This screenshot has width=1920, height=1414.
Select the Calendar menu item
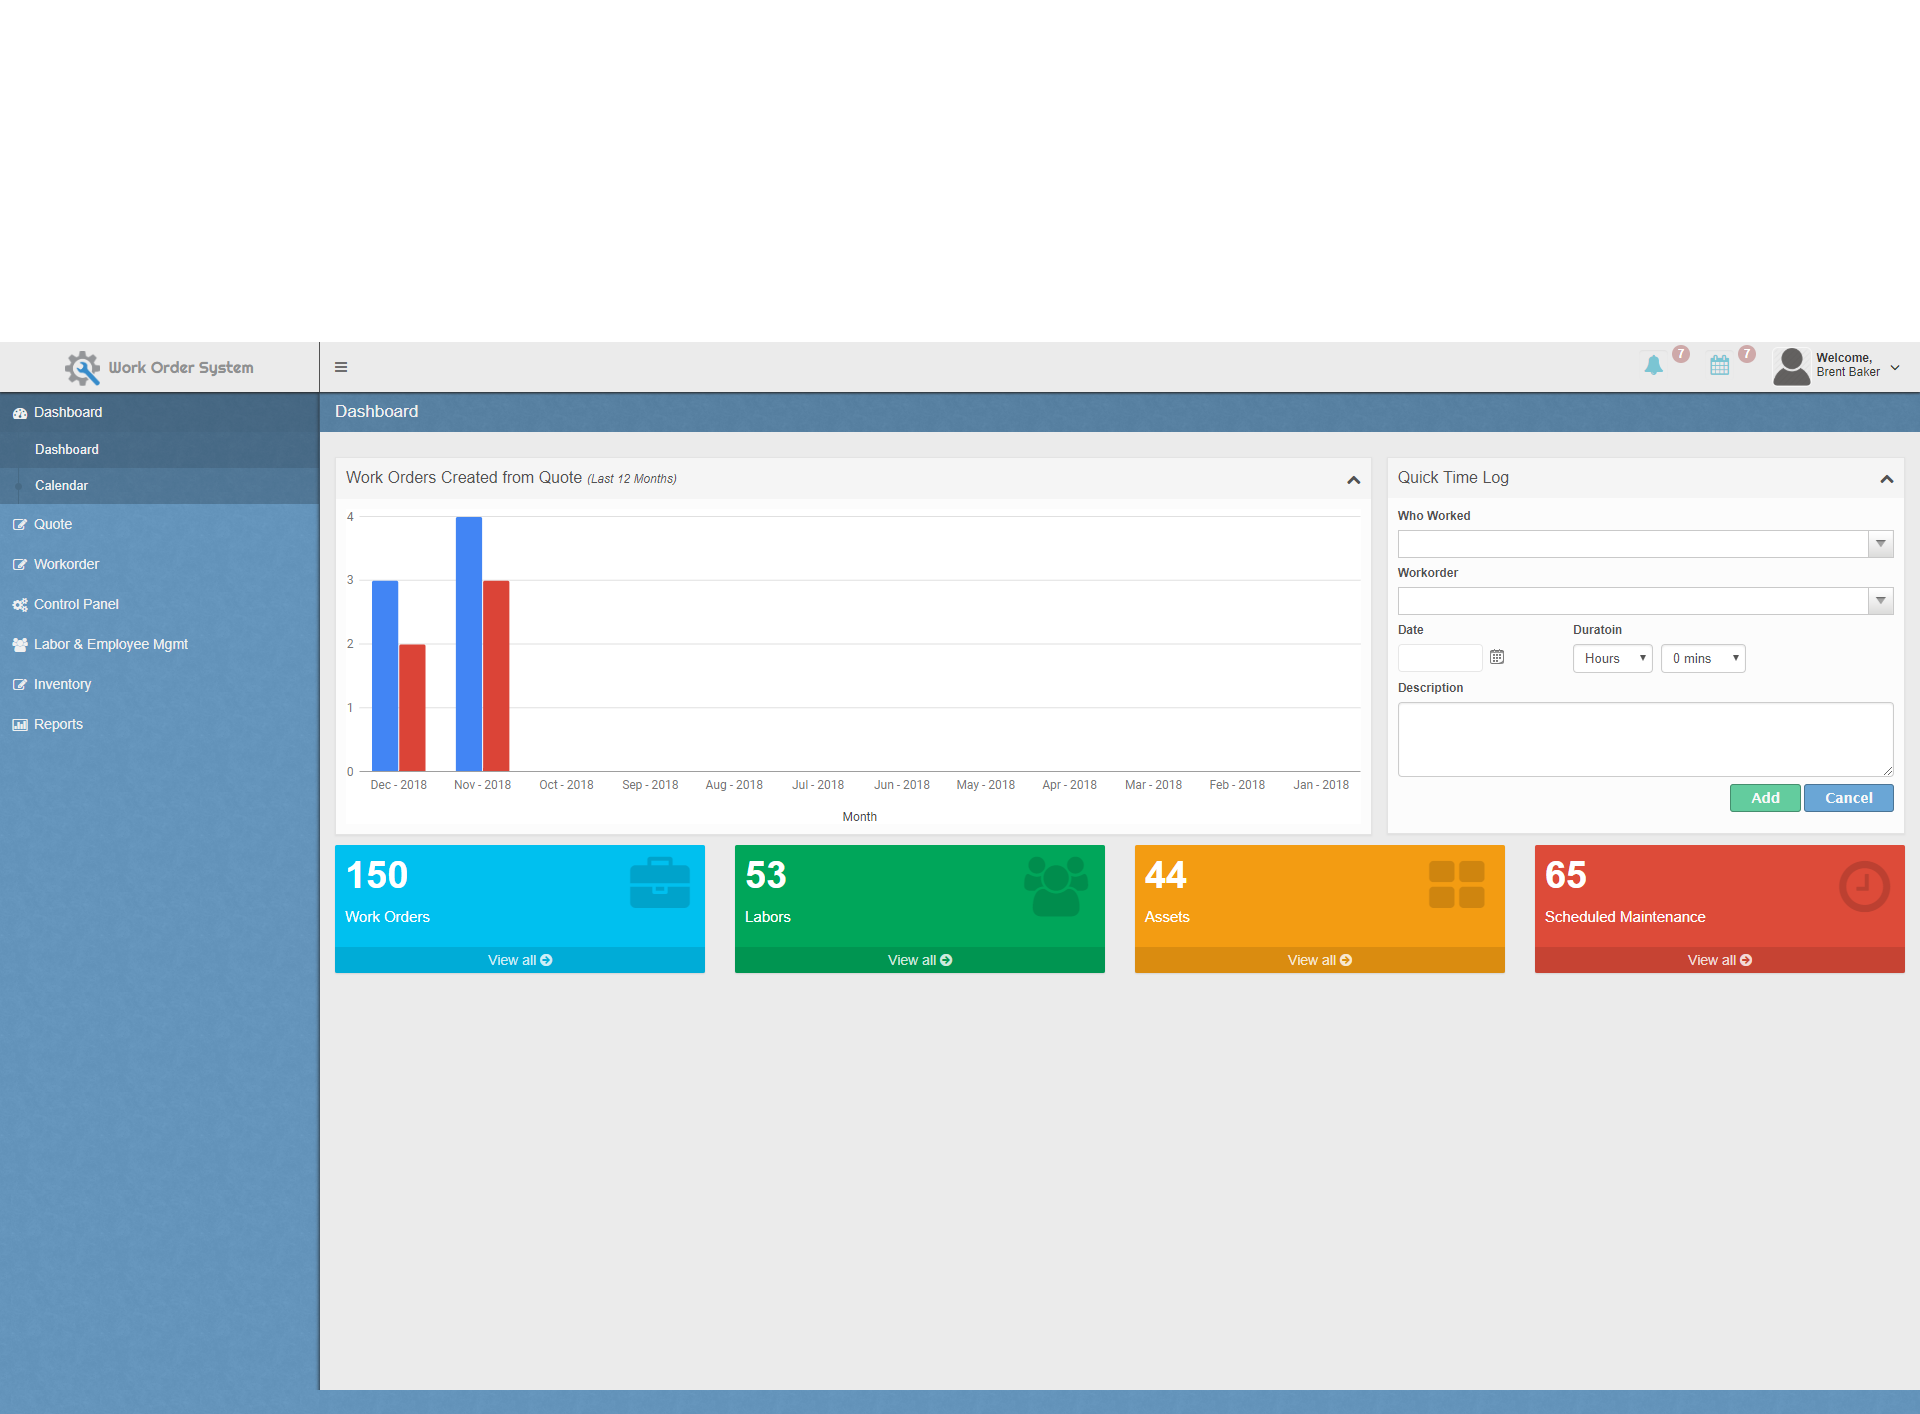[61, 484]
